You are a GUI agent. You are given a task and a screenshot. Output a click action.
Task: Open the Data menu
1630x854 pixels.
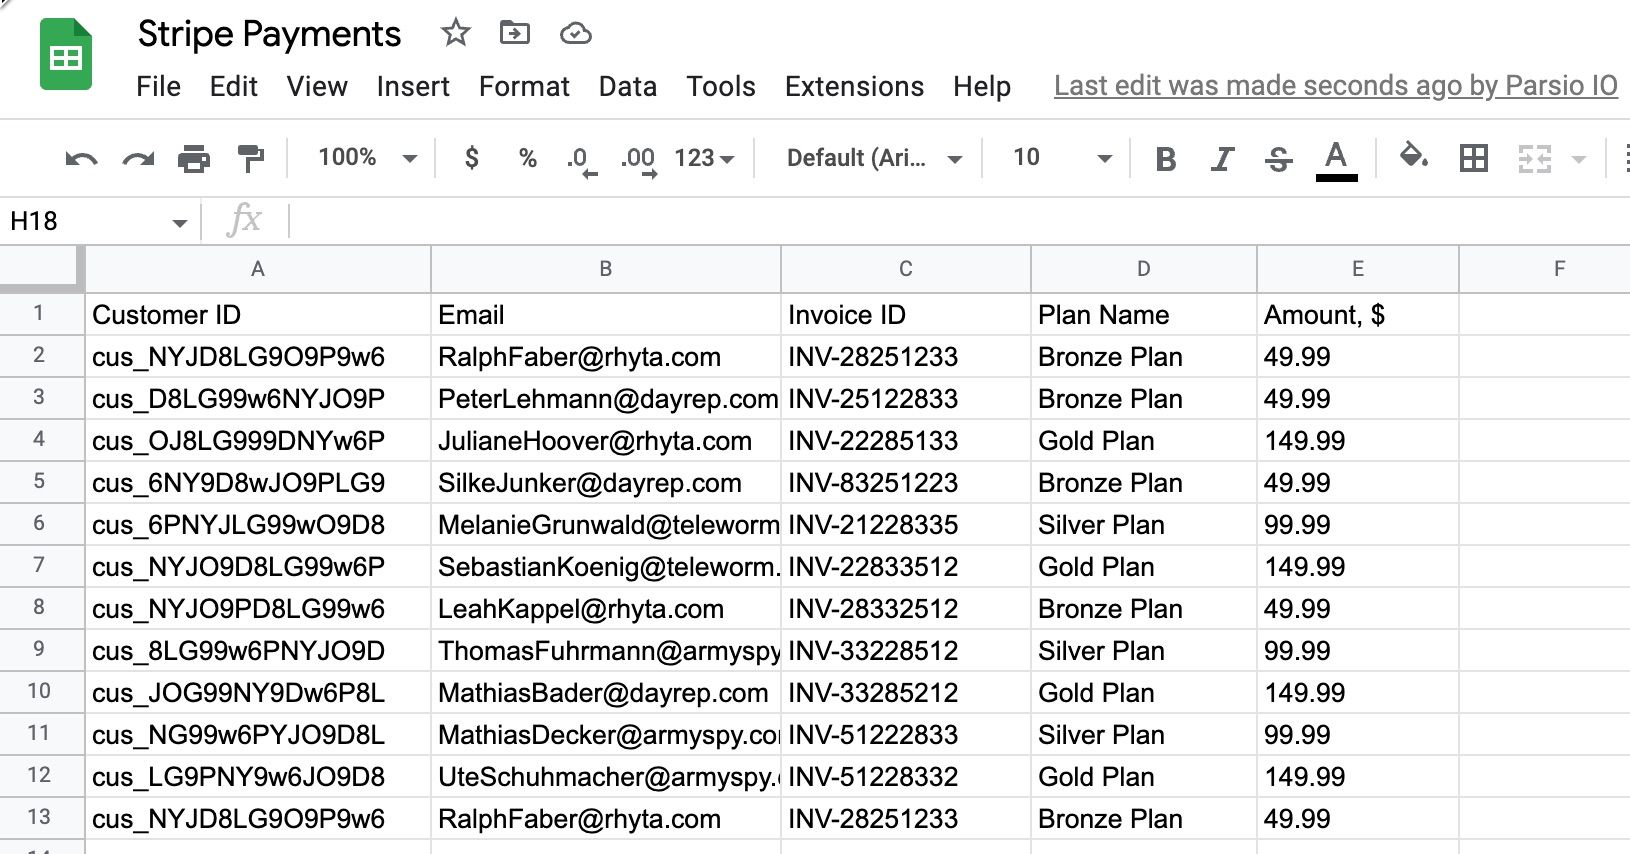[627, 87]
